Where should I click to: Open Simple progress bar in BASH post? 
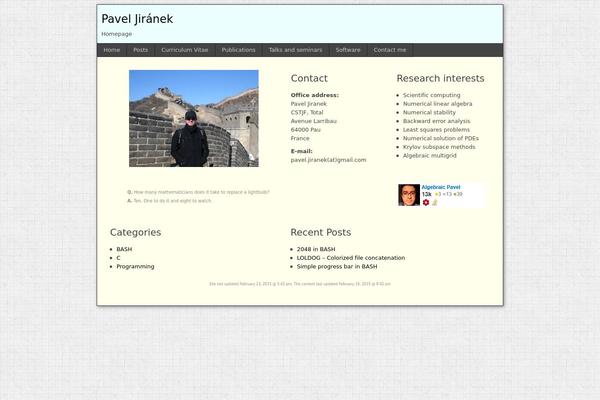(x=337, y=266)
